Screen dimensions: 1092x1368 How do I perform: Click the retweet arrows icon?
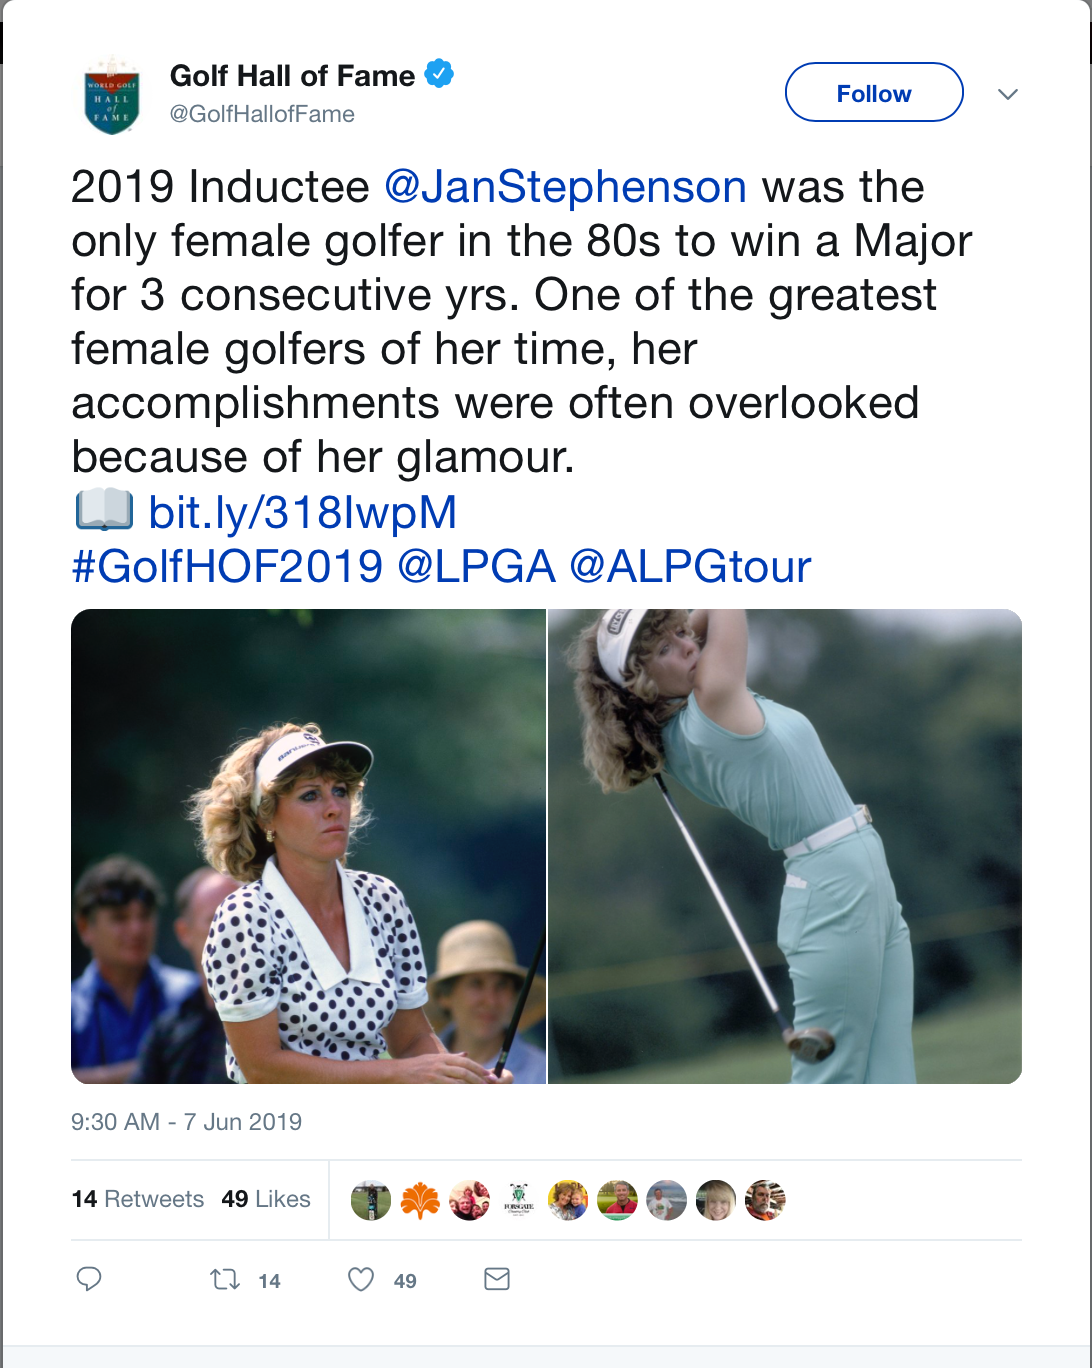pos(225,1279)
